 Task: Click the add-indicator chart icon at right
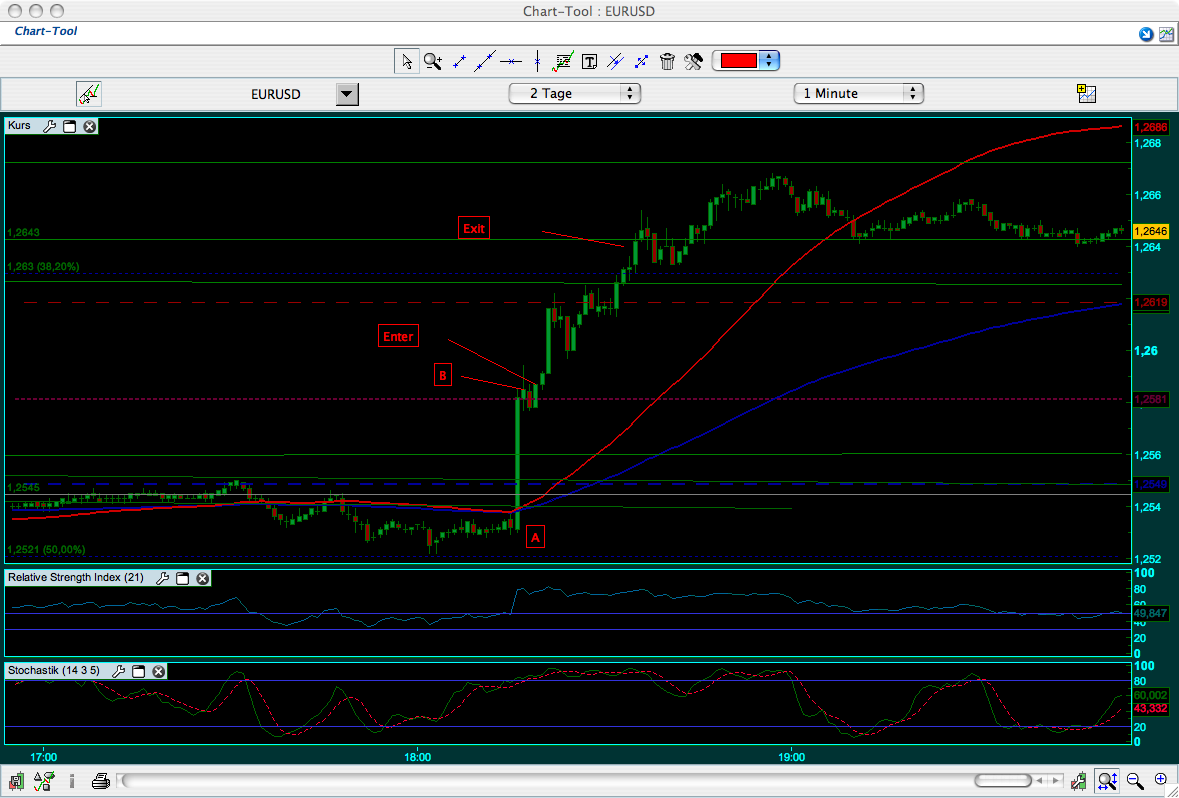(1087, 93)
